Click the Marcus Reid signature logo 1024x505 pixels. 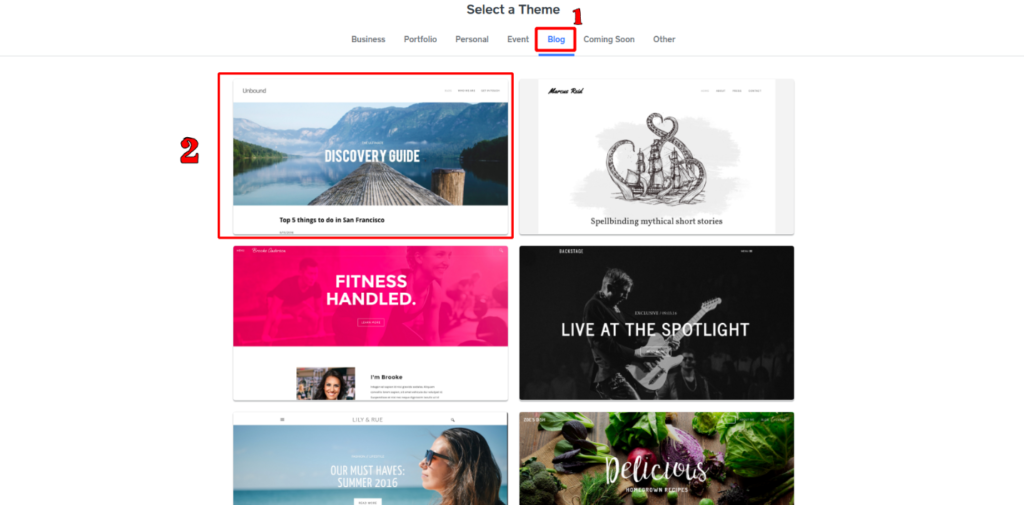point(566,91)
